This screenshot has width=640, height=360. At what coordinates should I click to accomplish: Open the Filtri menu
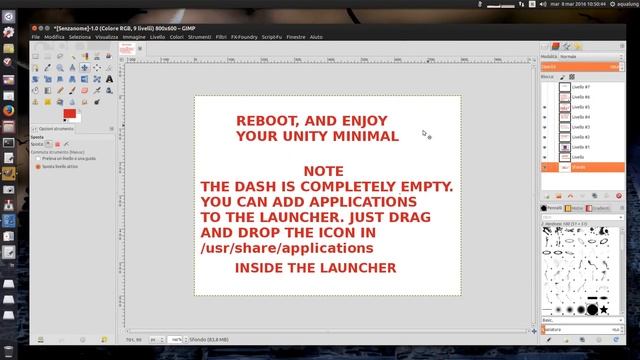pos(221,37)
